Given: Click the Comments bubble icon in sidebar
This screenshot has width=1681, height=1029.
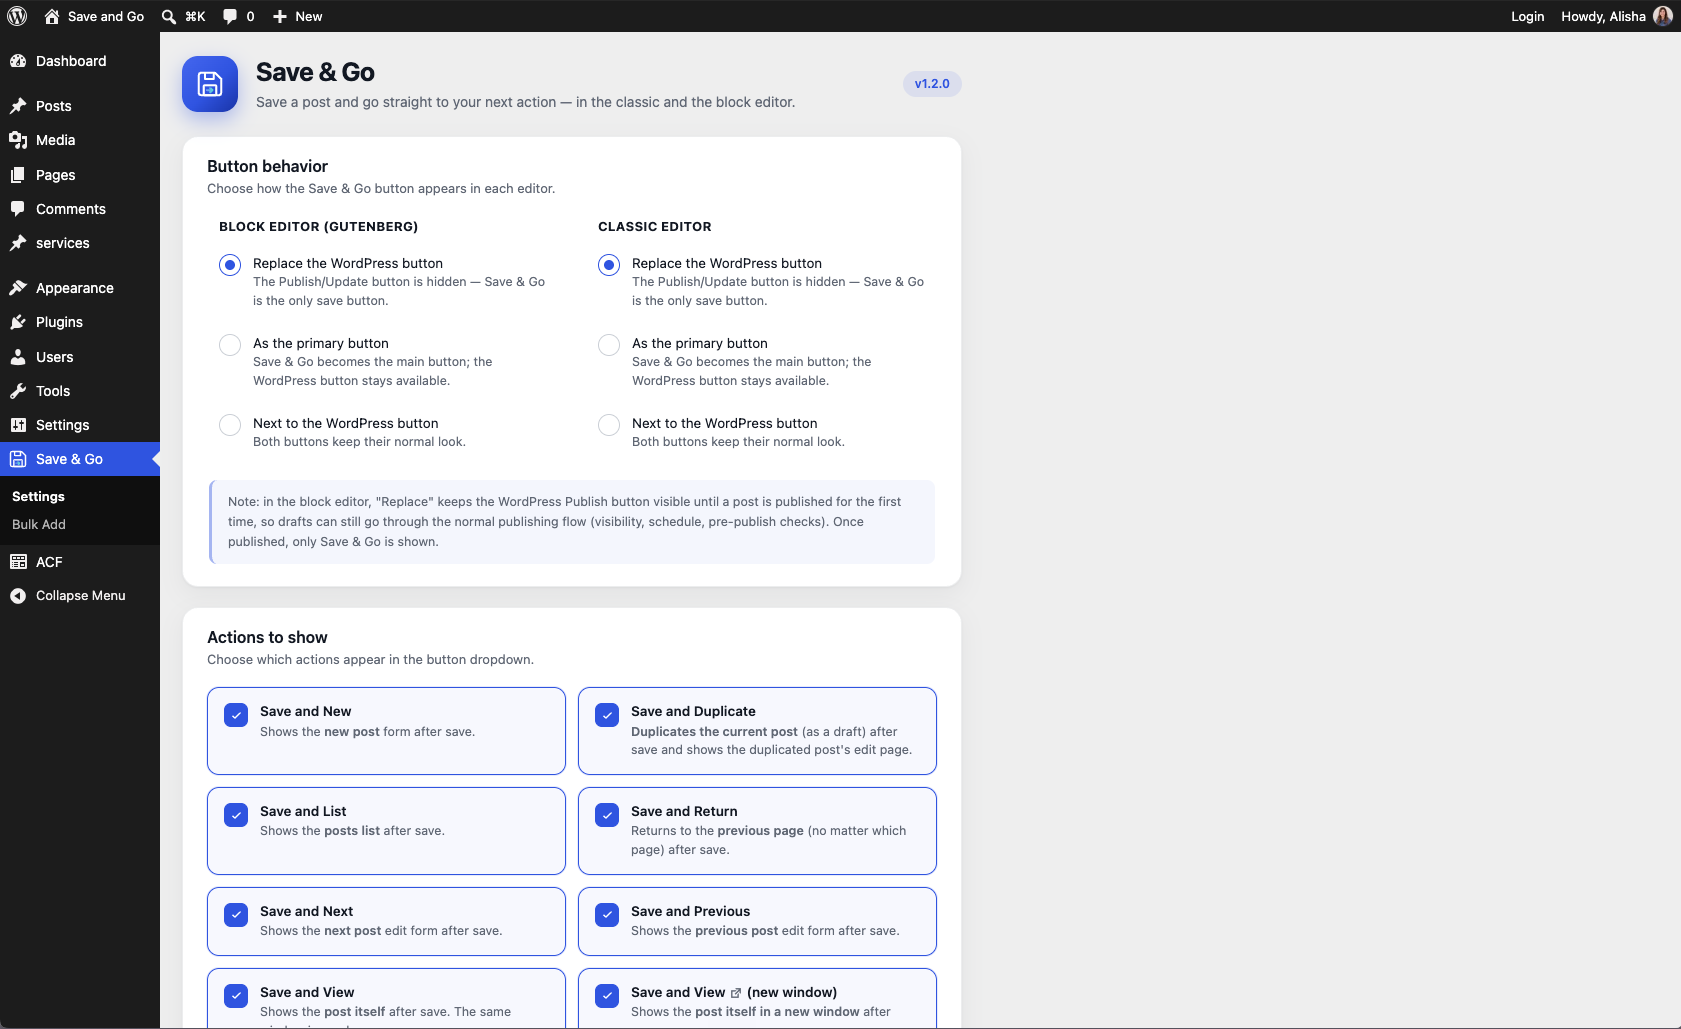Looking at the screenshot, I should (18, 209).
